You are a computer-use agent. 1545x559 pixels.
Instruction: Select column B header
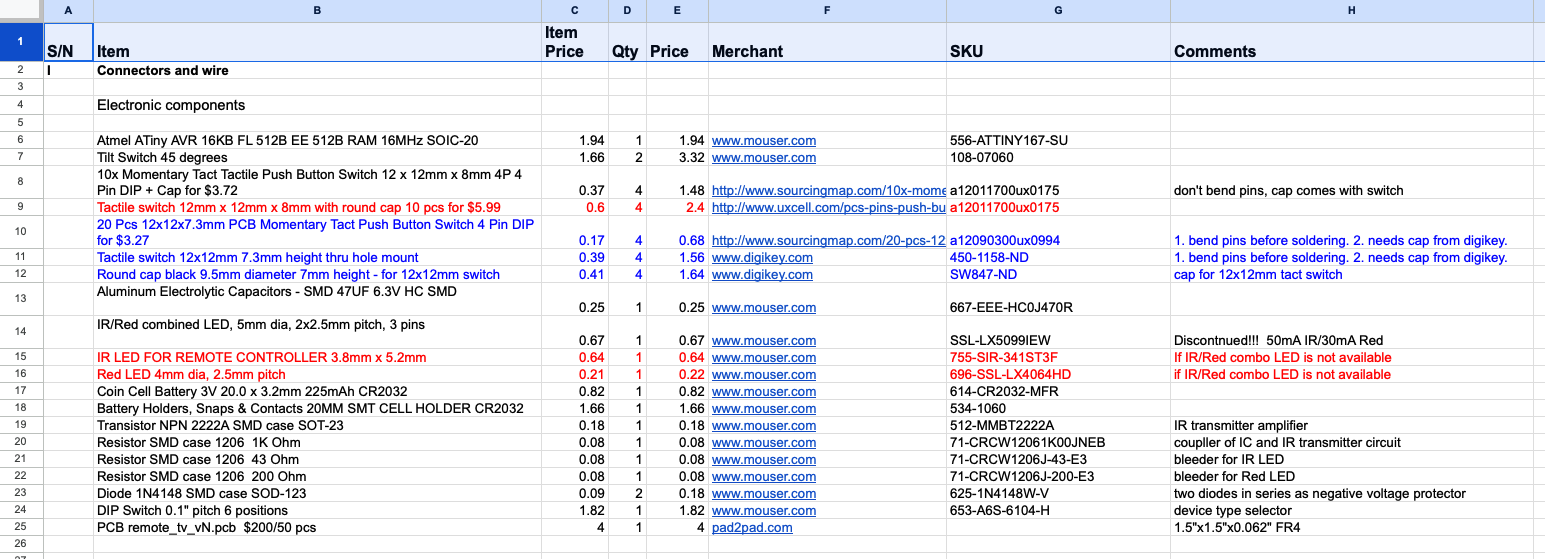click(317, 10)
